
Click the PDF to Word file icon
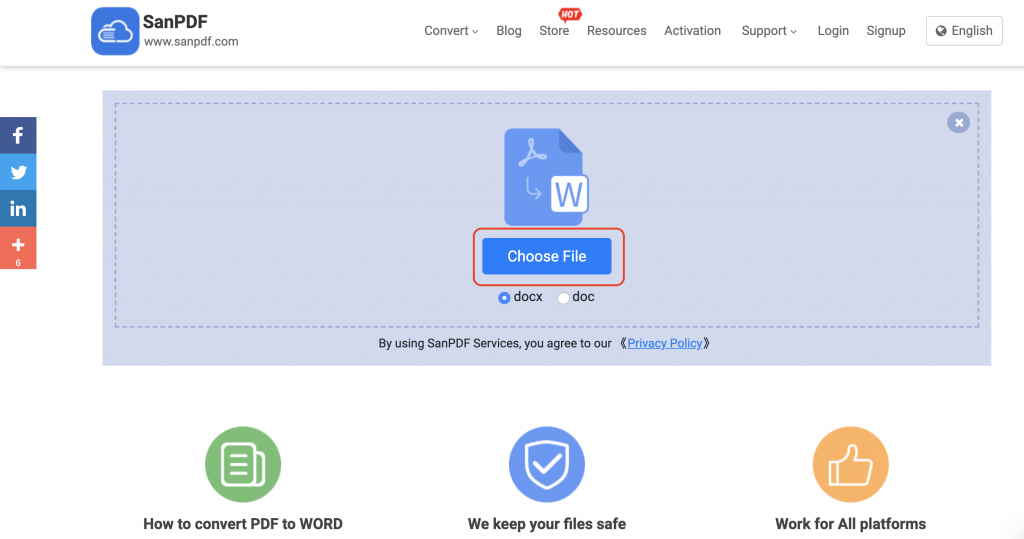pyautogui.click(x=546, y=176)
